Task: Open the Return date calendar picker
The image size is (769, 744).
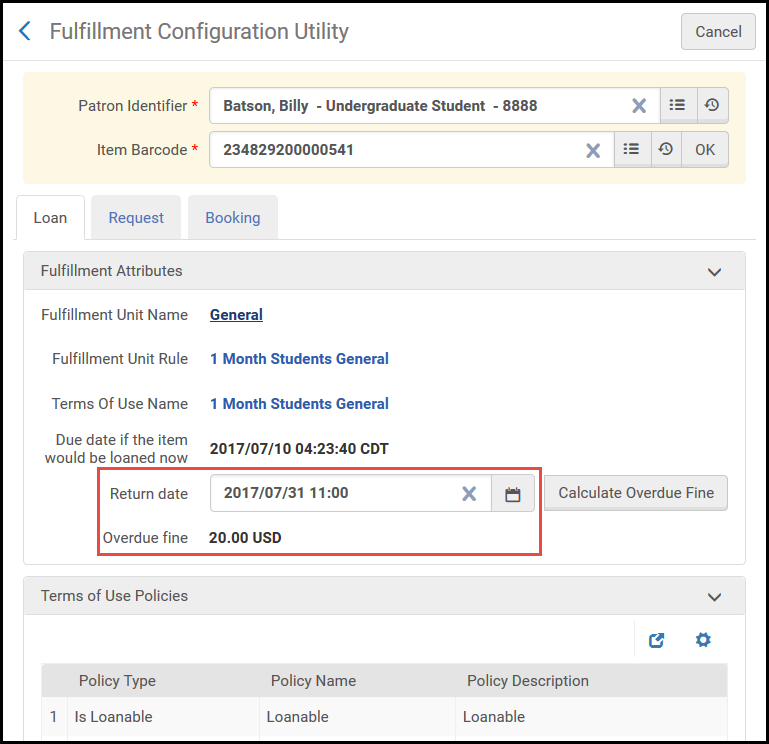Action: pyautogui.click(x=513, y=493)
